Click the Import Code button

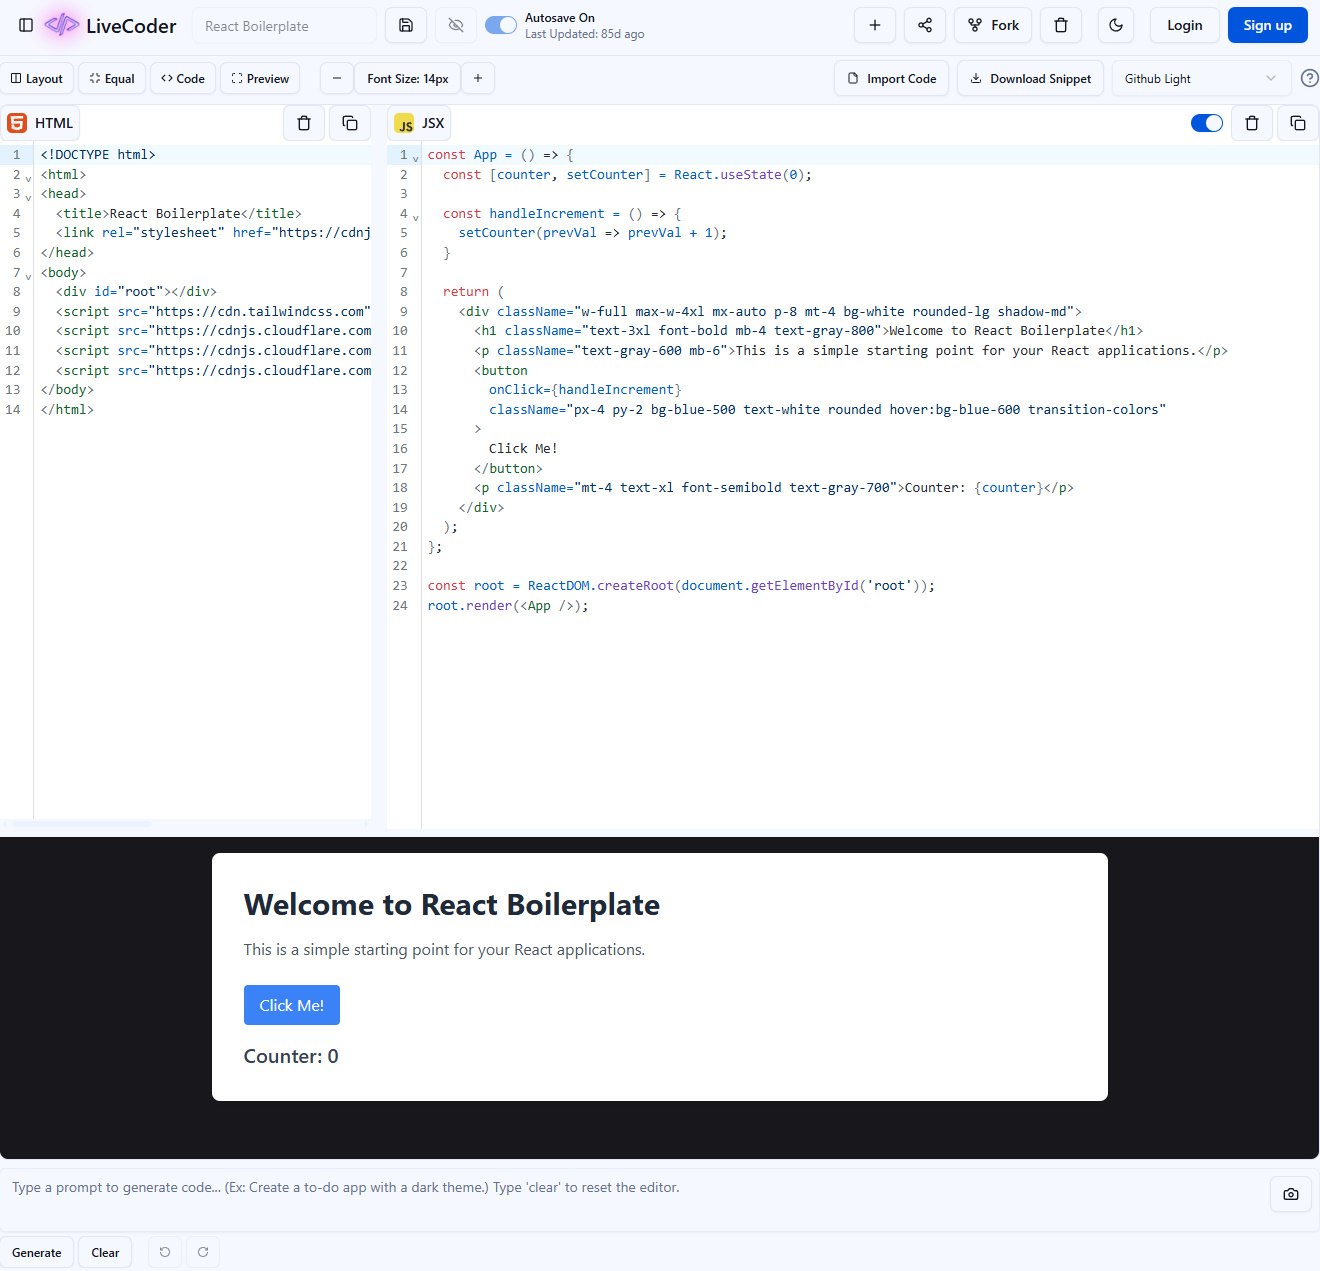pos(892,78)
